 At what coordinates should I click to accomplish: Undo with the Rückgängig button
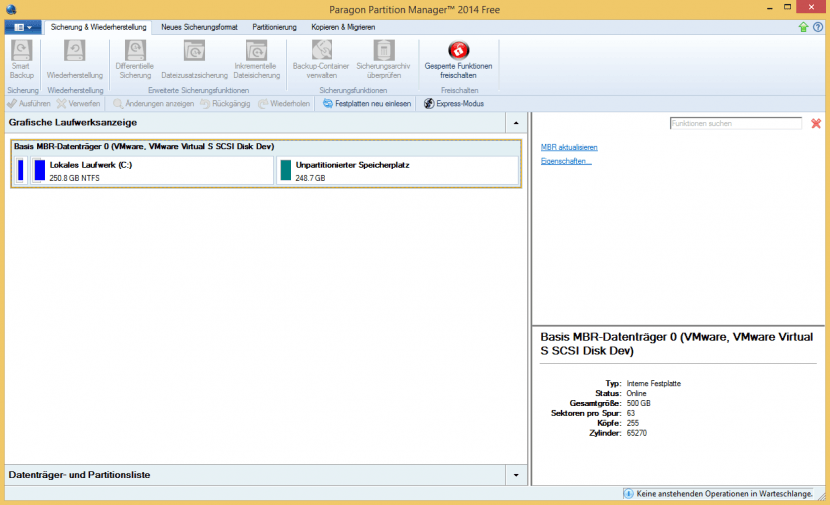tap(225, 104)
